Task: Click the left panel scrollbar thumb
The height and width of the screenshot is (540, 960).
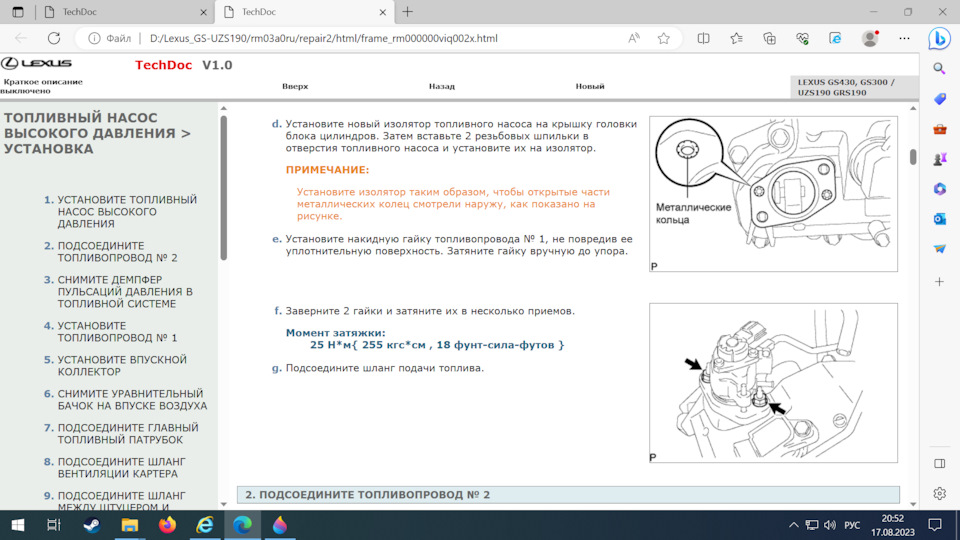Action: (223, 188)
